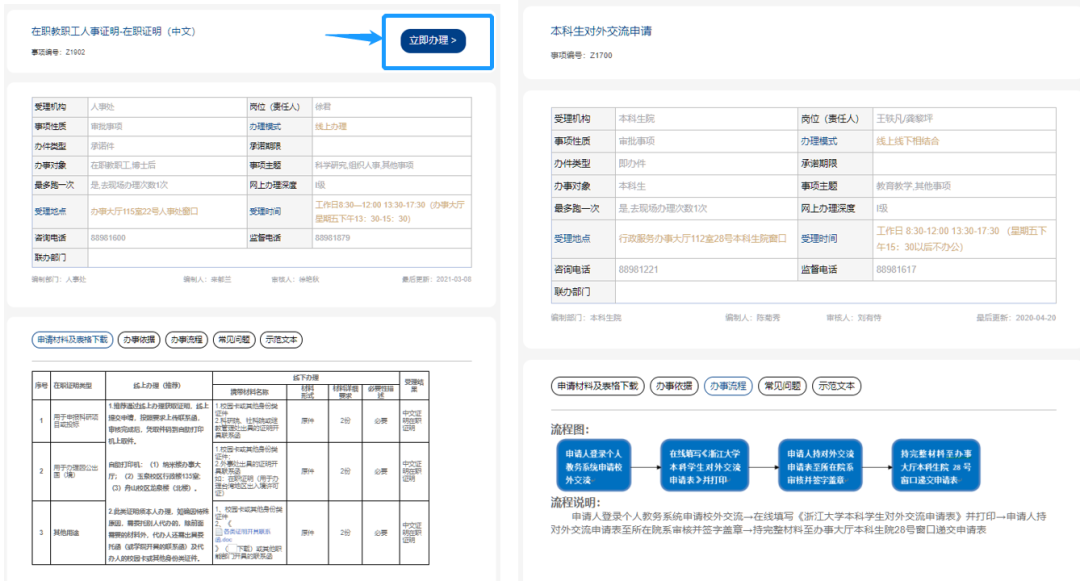This screenshot has height=581, width=1080.
Task: Select 示范文本 tab in left page
Action: click(281, 340)
